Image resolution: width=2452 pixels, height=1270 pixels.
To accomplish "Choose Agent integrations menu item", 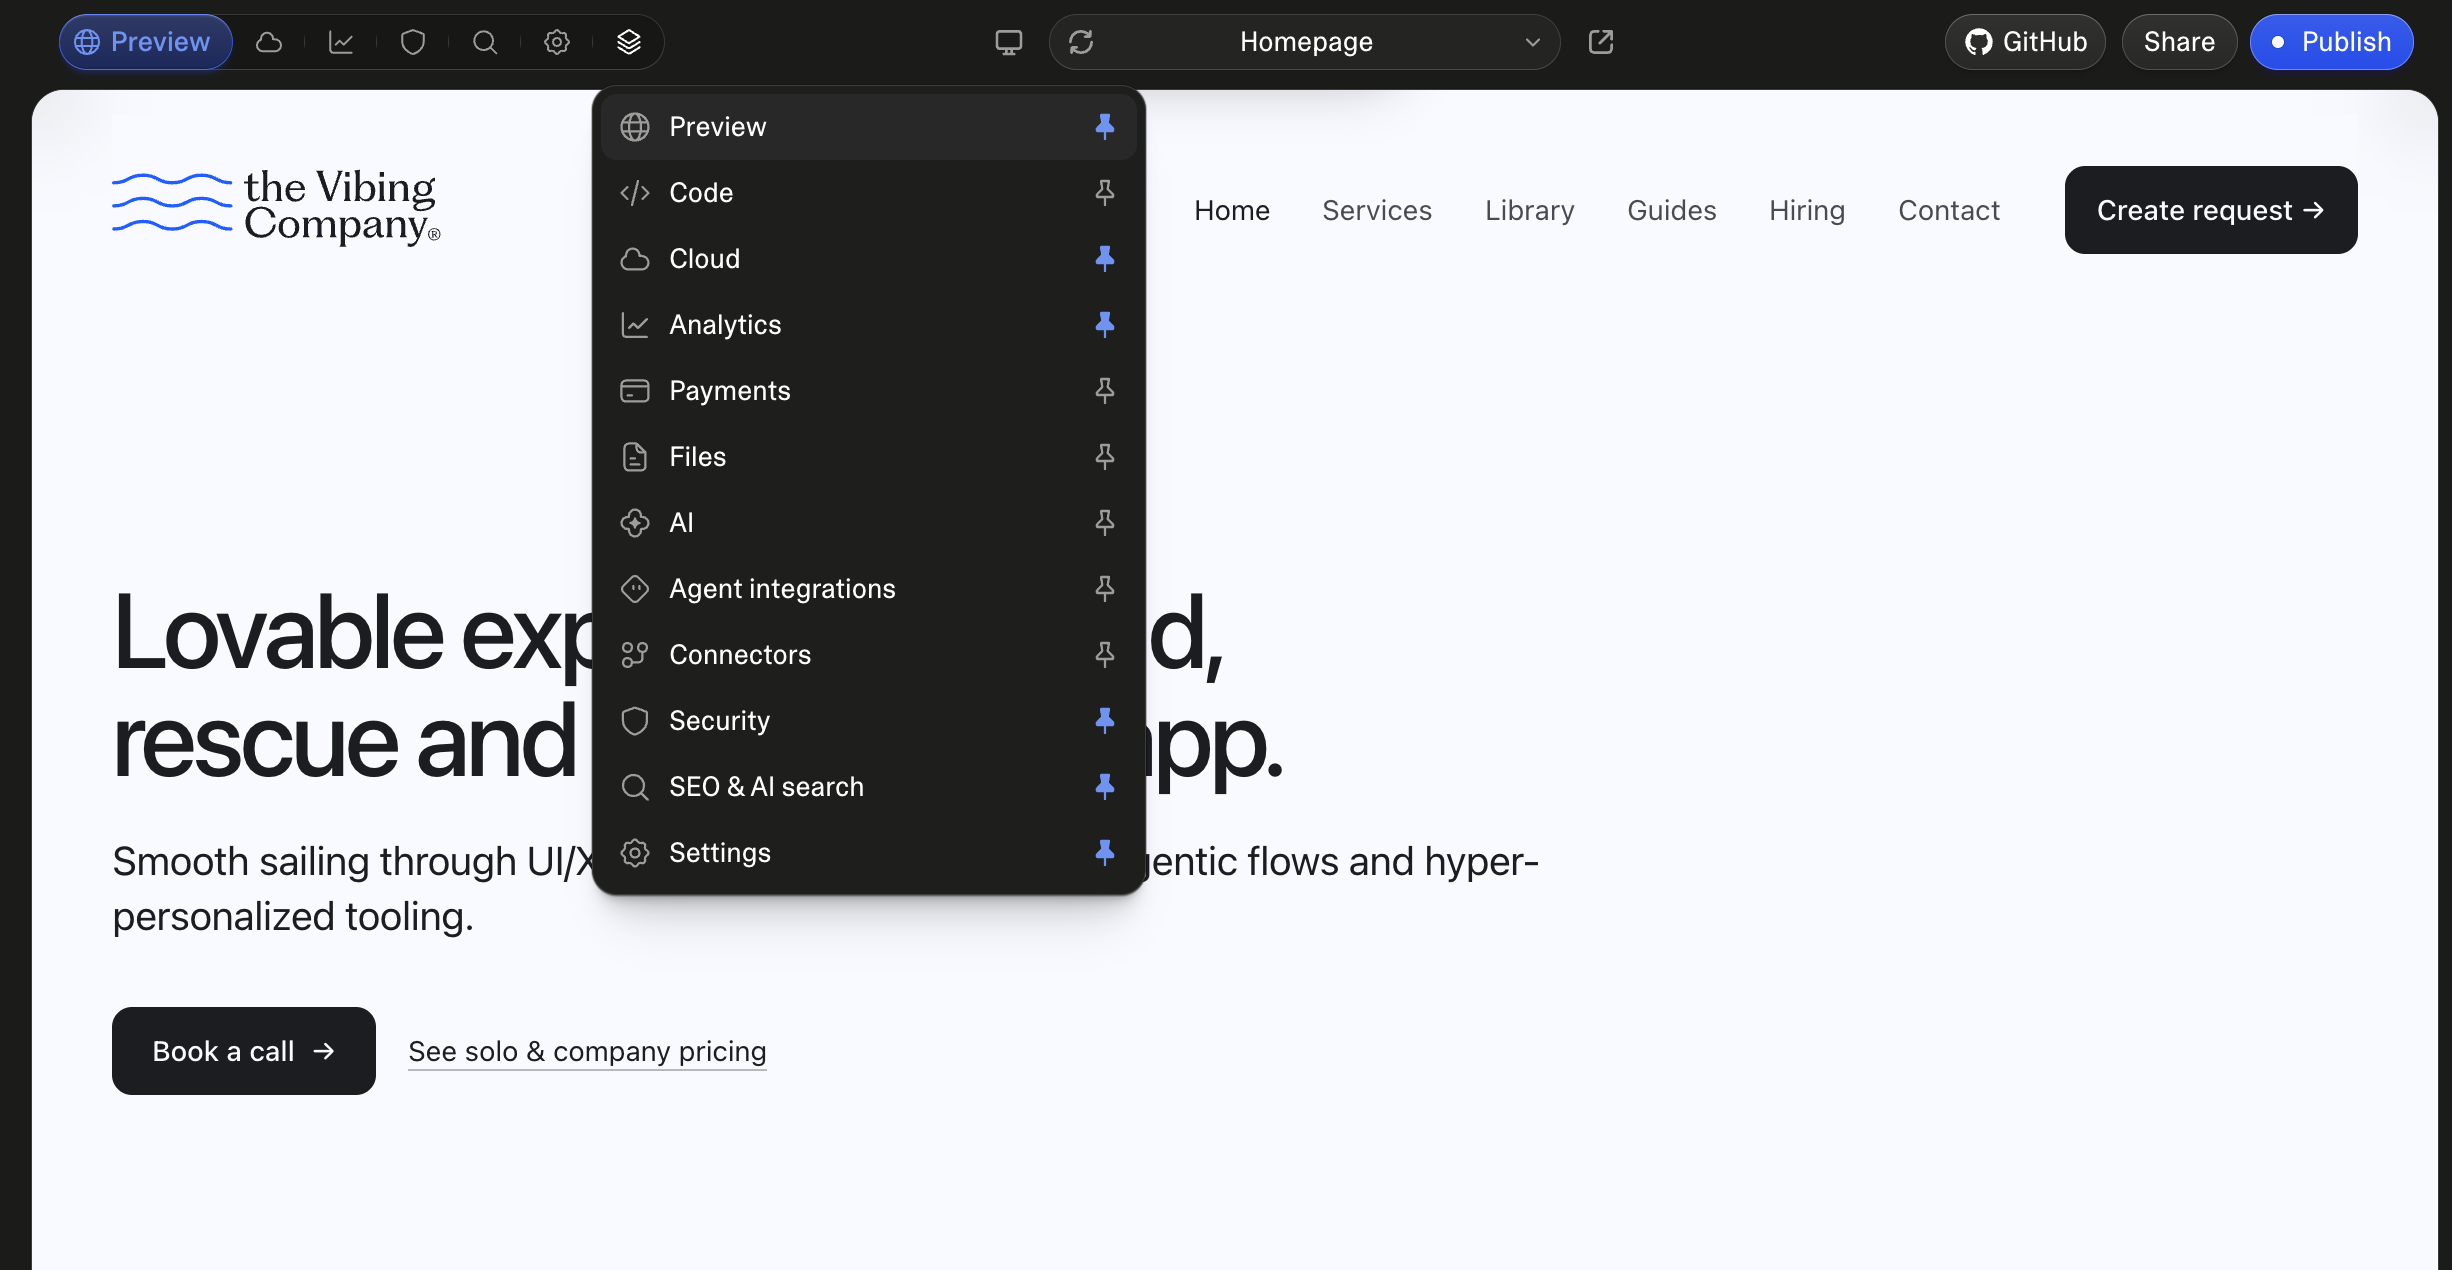I will point(868,589).
